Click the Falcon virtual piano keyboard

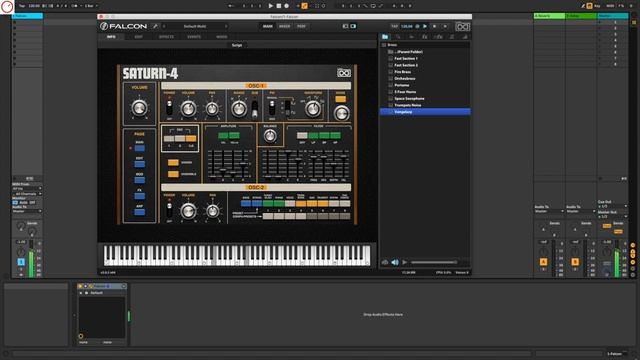tap(237, 255)
